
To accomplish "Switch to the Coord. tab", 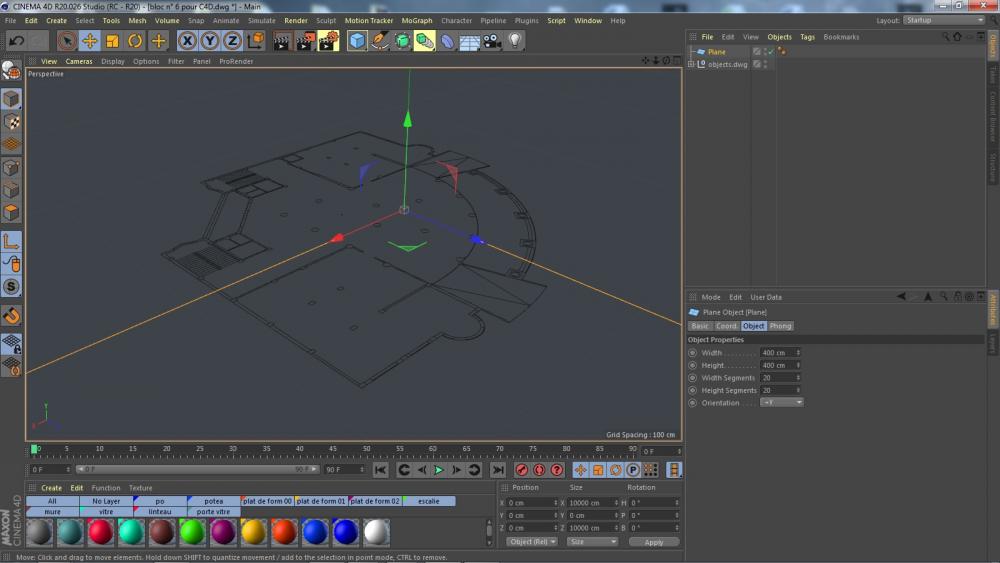I will click(727, 326).
